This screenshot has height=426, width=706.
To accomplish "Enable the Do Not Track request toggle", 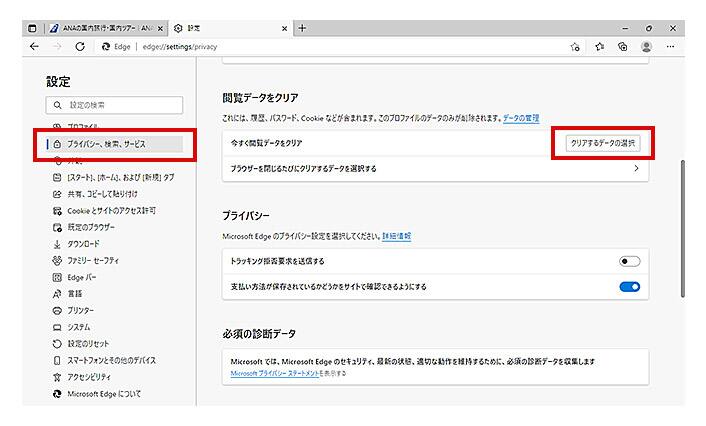I will click(629, 261).
